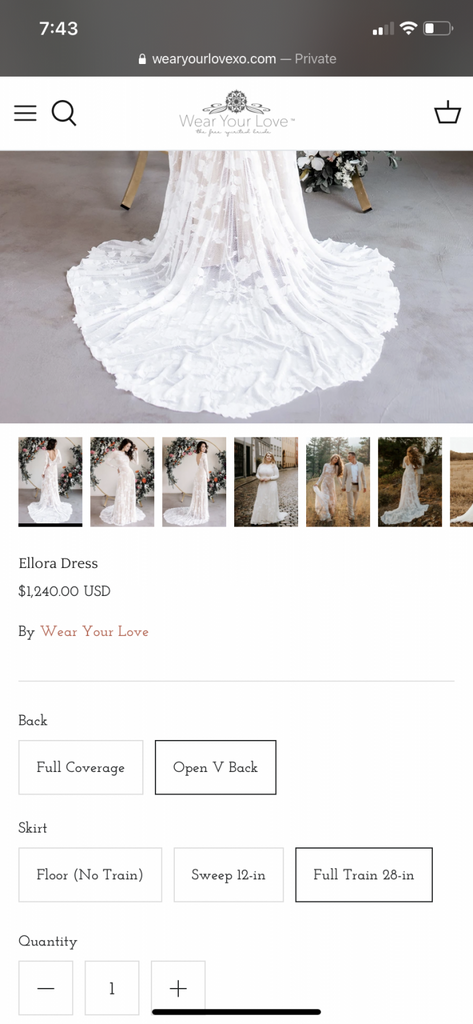This screenshot has width=473, height=1024.
Task: Choose Sweep 12-in skirt option
Action: pyautogui.click(x=229, y=875)
